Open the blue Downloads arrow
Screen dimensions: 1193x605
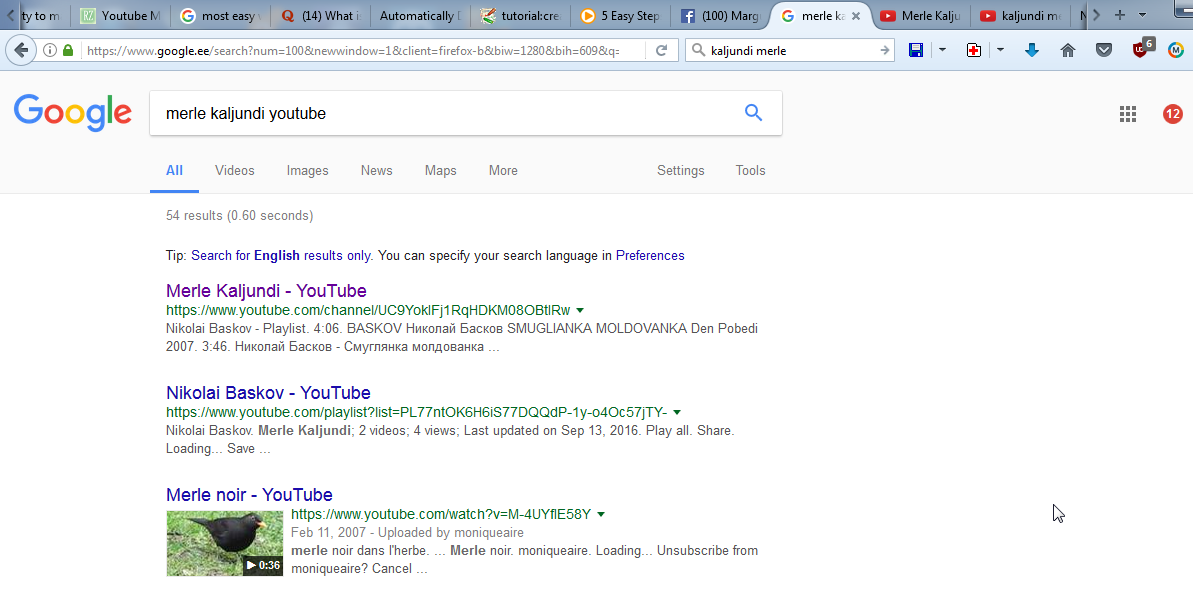coord(1032,50)
